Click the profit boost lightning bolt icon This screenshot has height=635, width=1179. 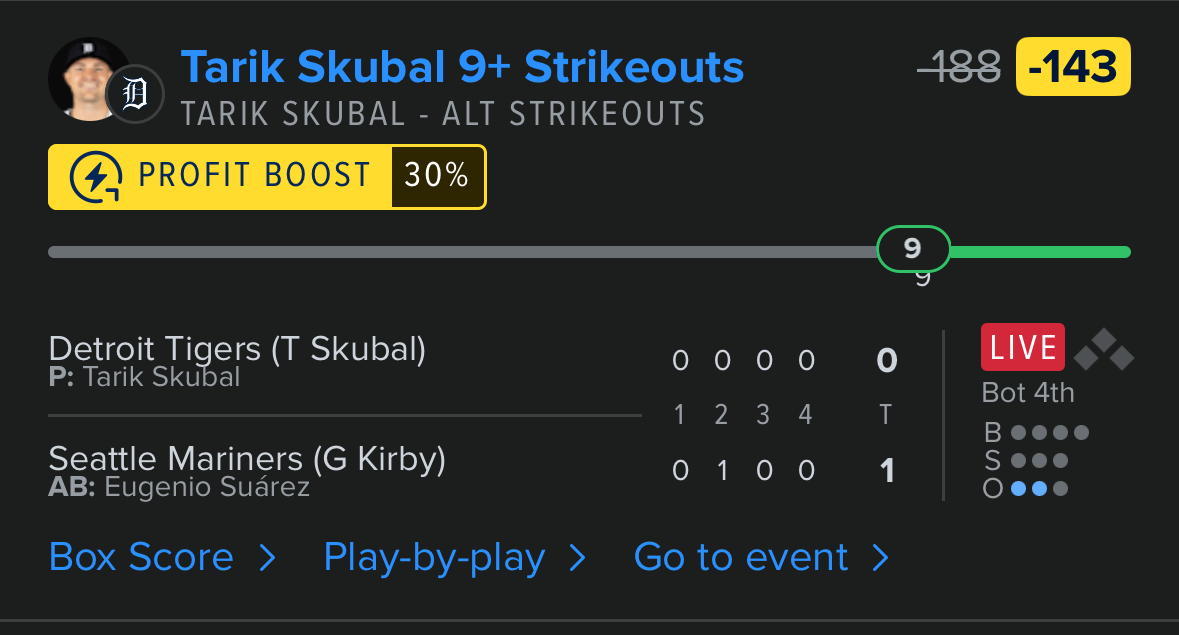[x=96, y=177]
